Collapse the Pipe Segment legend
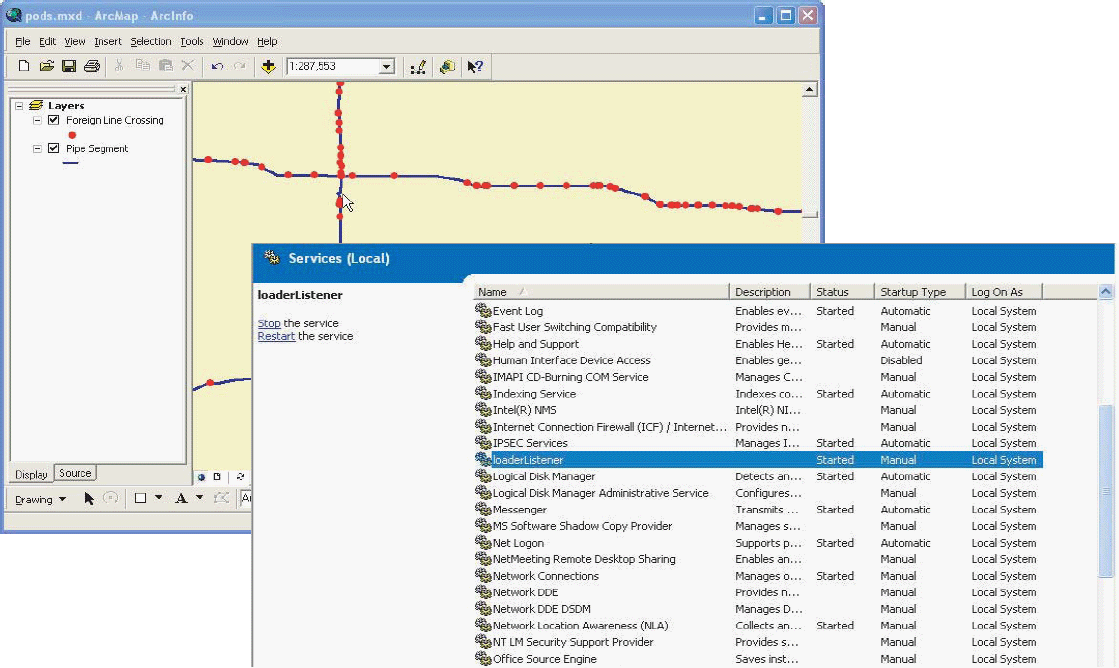The image size is (1119, 668). [x=37, y=149]
